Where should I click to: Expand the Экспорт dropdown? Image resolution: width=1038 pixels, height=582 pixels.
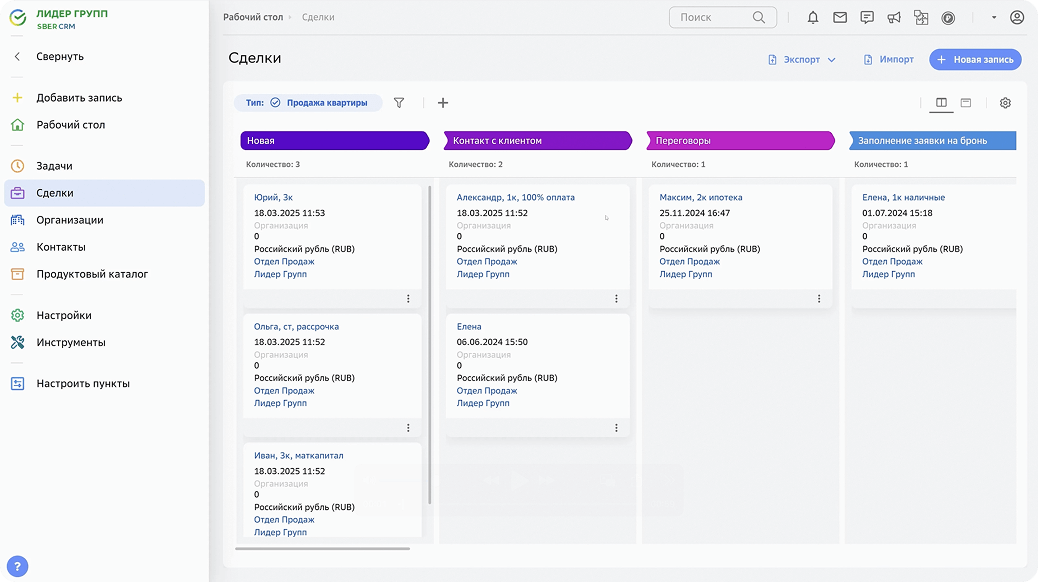pos(802,60)
